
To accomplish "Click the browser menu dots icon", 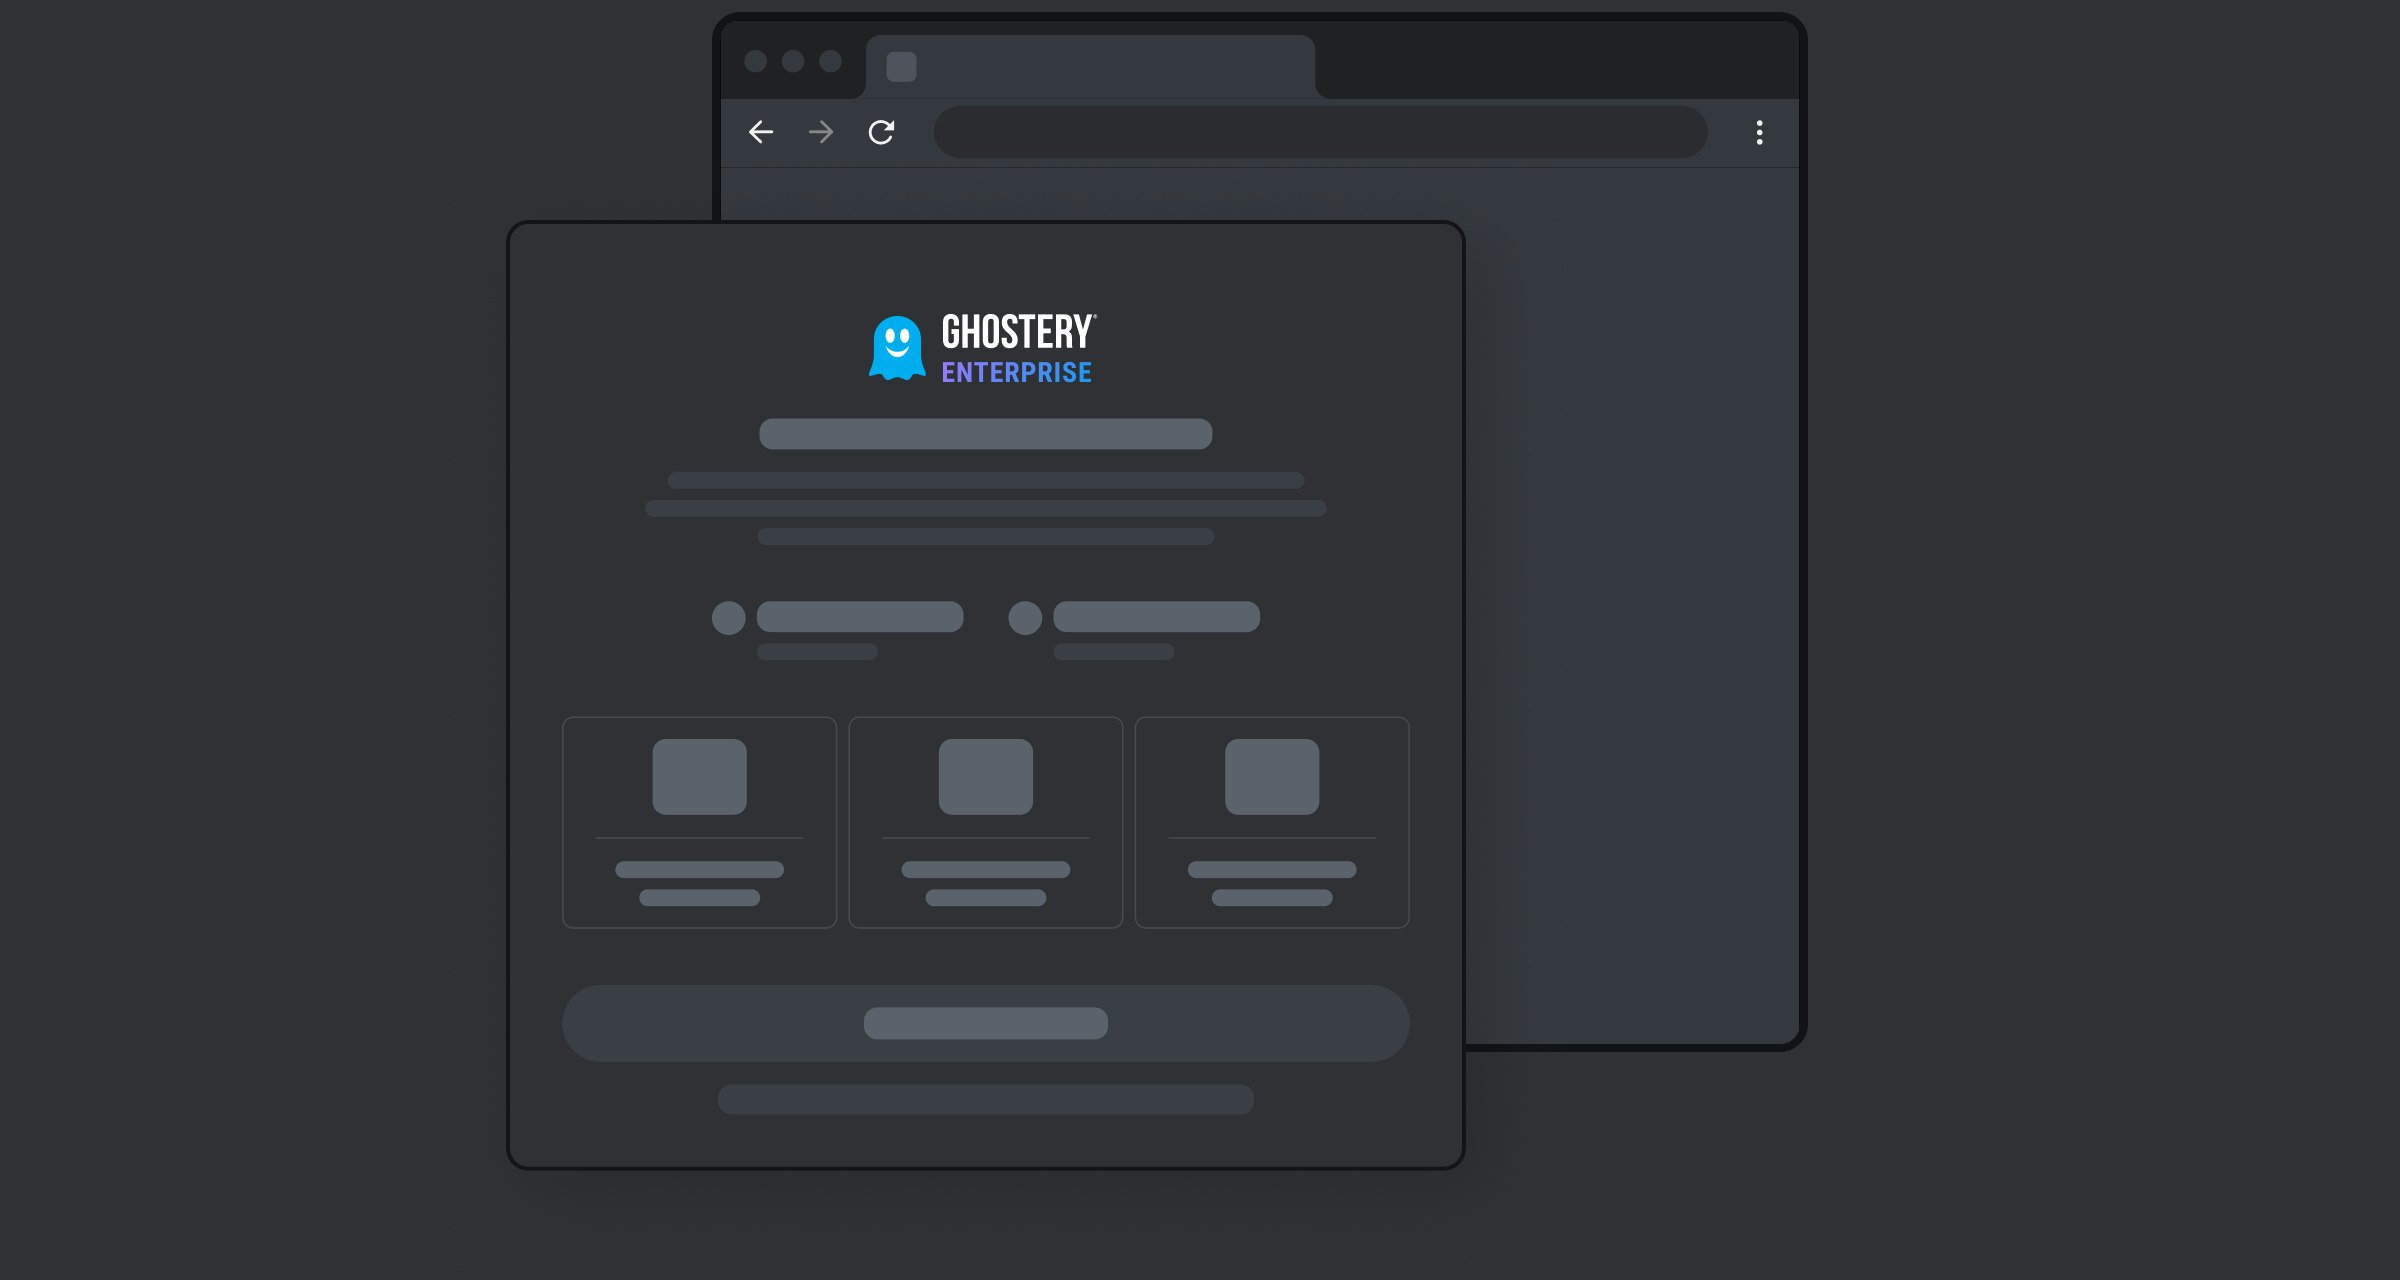I will coord(1759,132).
